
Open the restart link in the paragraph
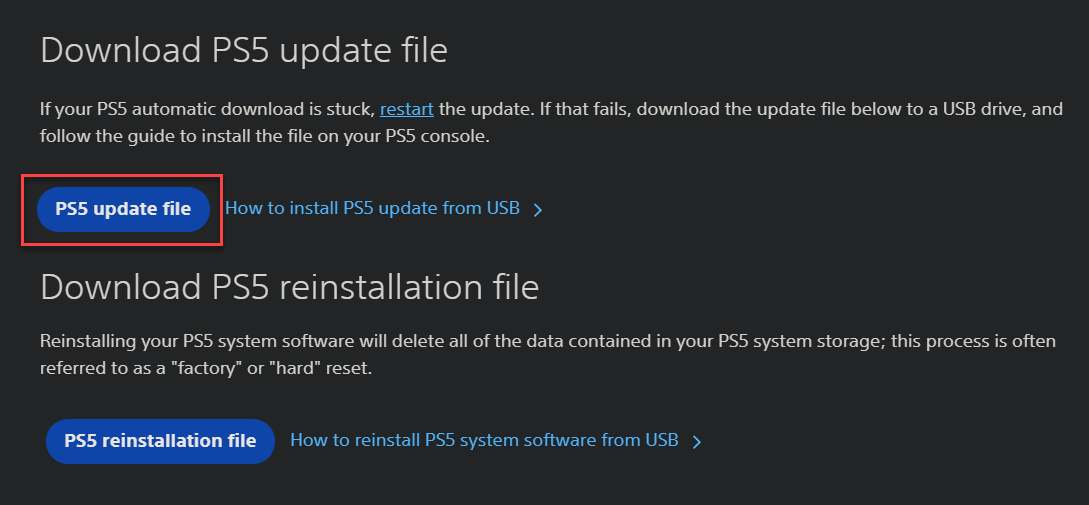[406, 108]
